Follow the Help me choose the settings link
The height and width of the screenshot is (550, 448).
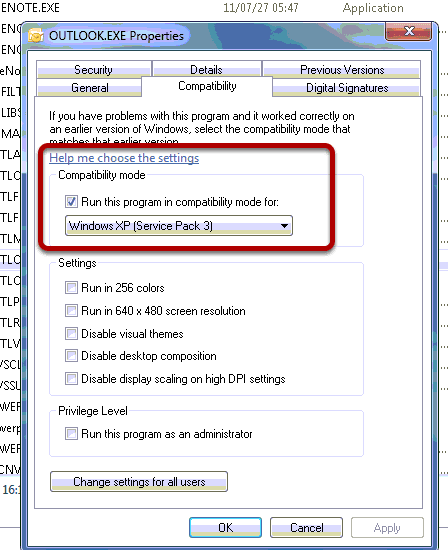pos(124,158)
